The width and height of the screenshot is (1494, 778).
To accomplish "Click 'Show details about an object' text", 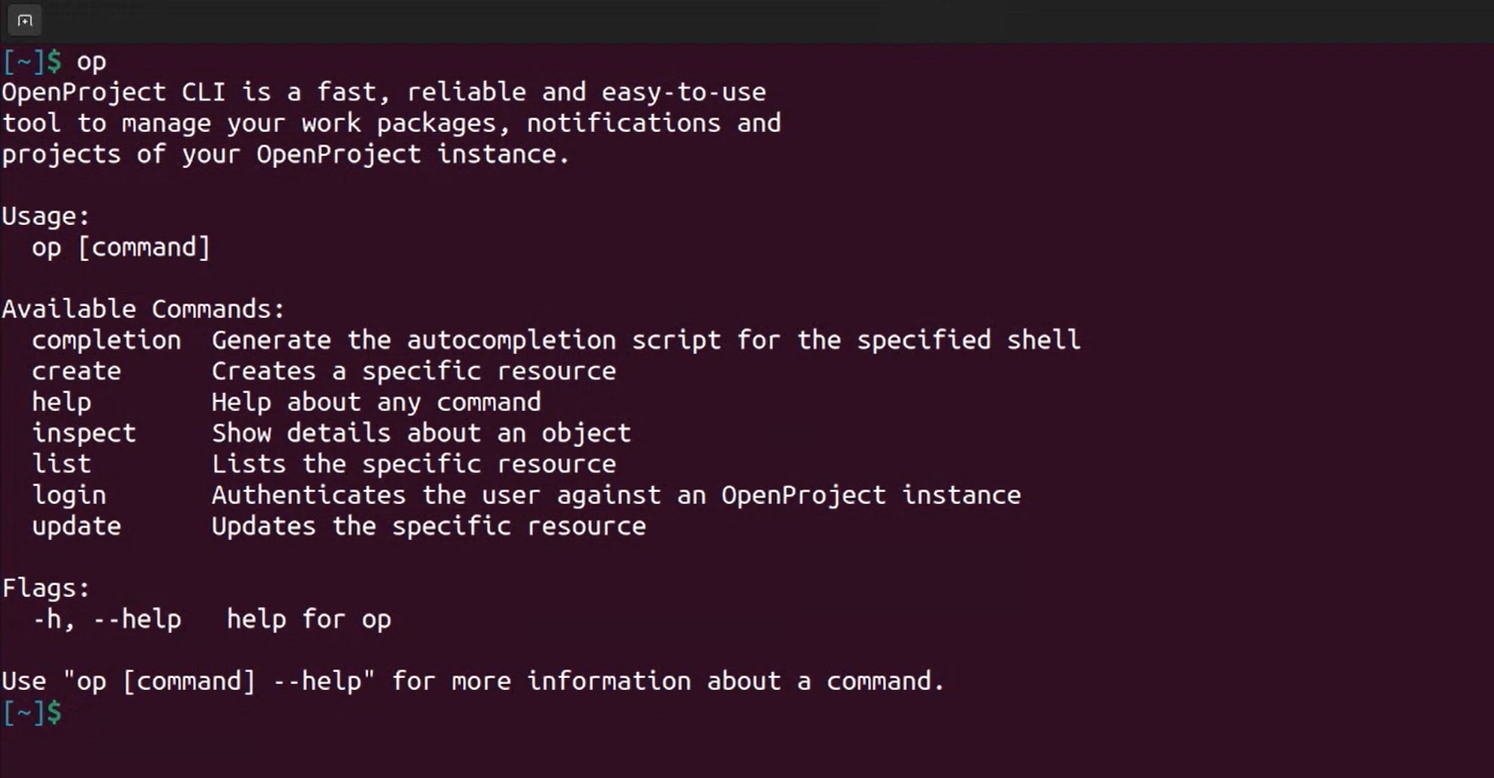I will [421, 433].
